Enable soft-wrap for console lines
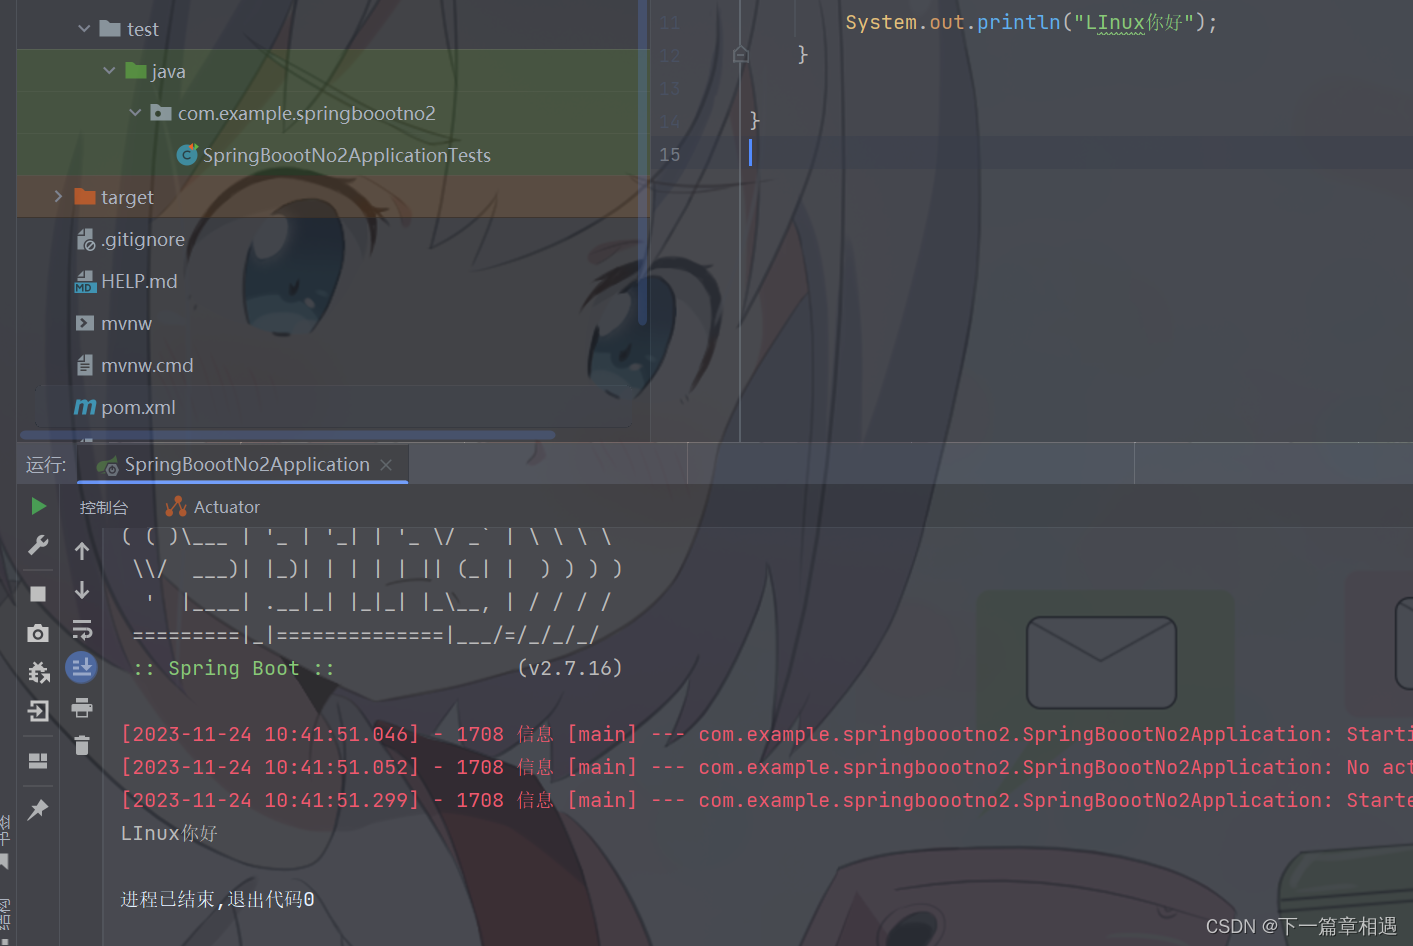This screenshot has width=1413, height=946. 81,629
